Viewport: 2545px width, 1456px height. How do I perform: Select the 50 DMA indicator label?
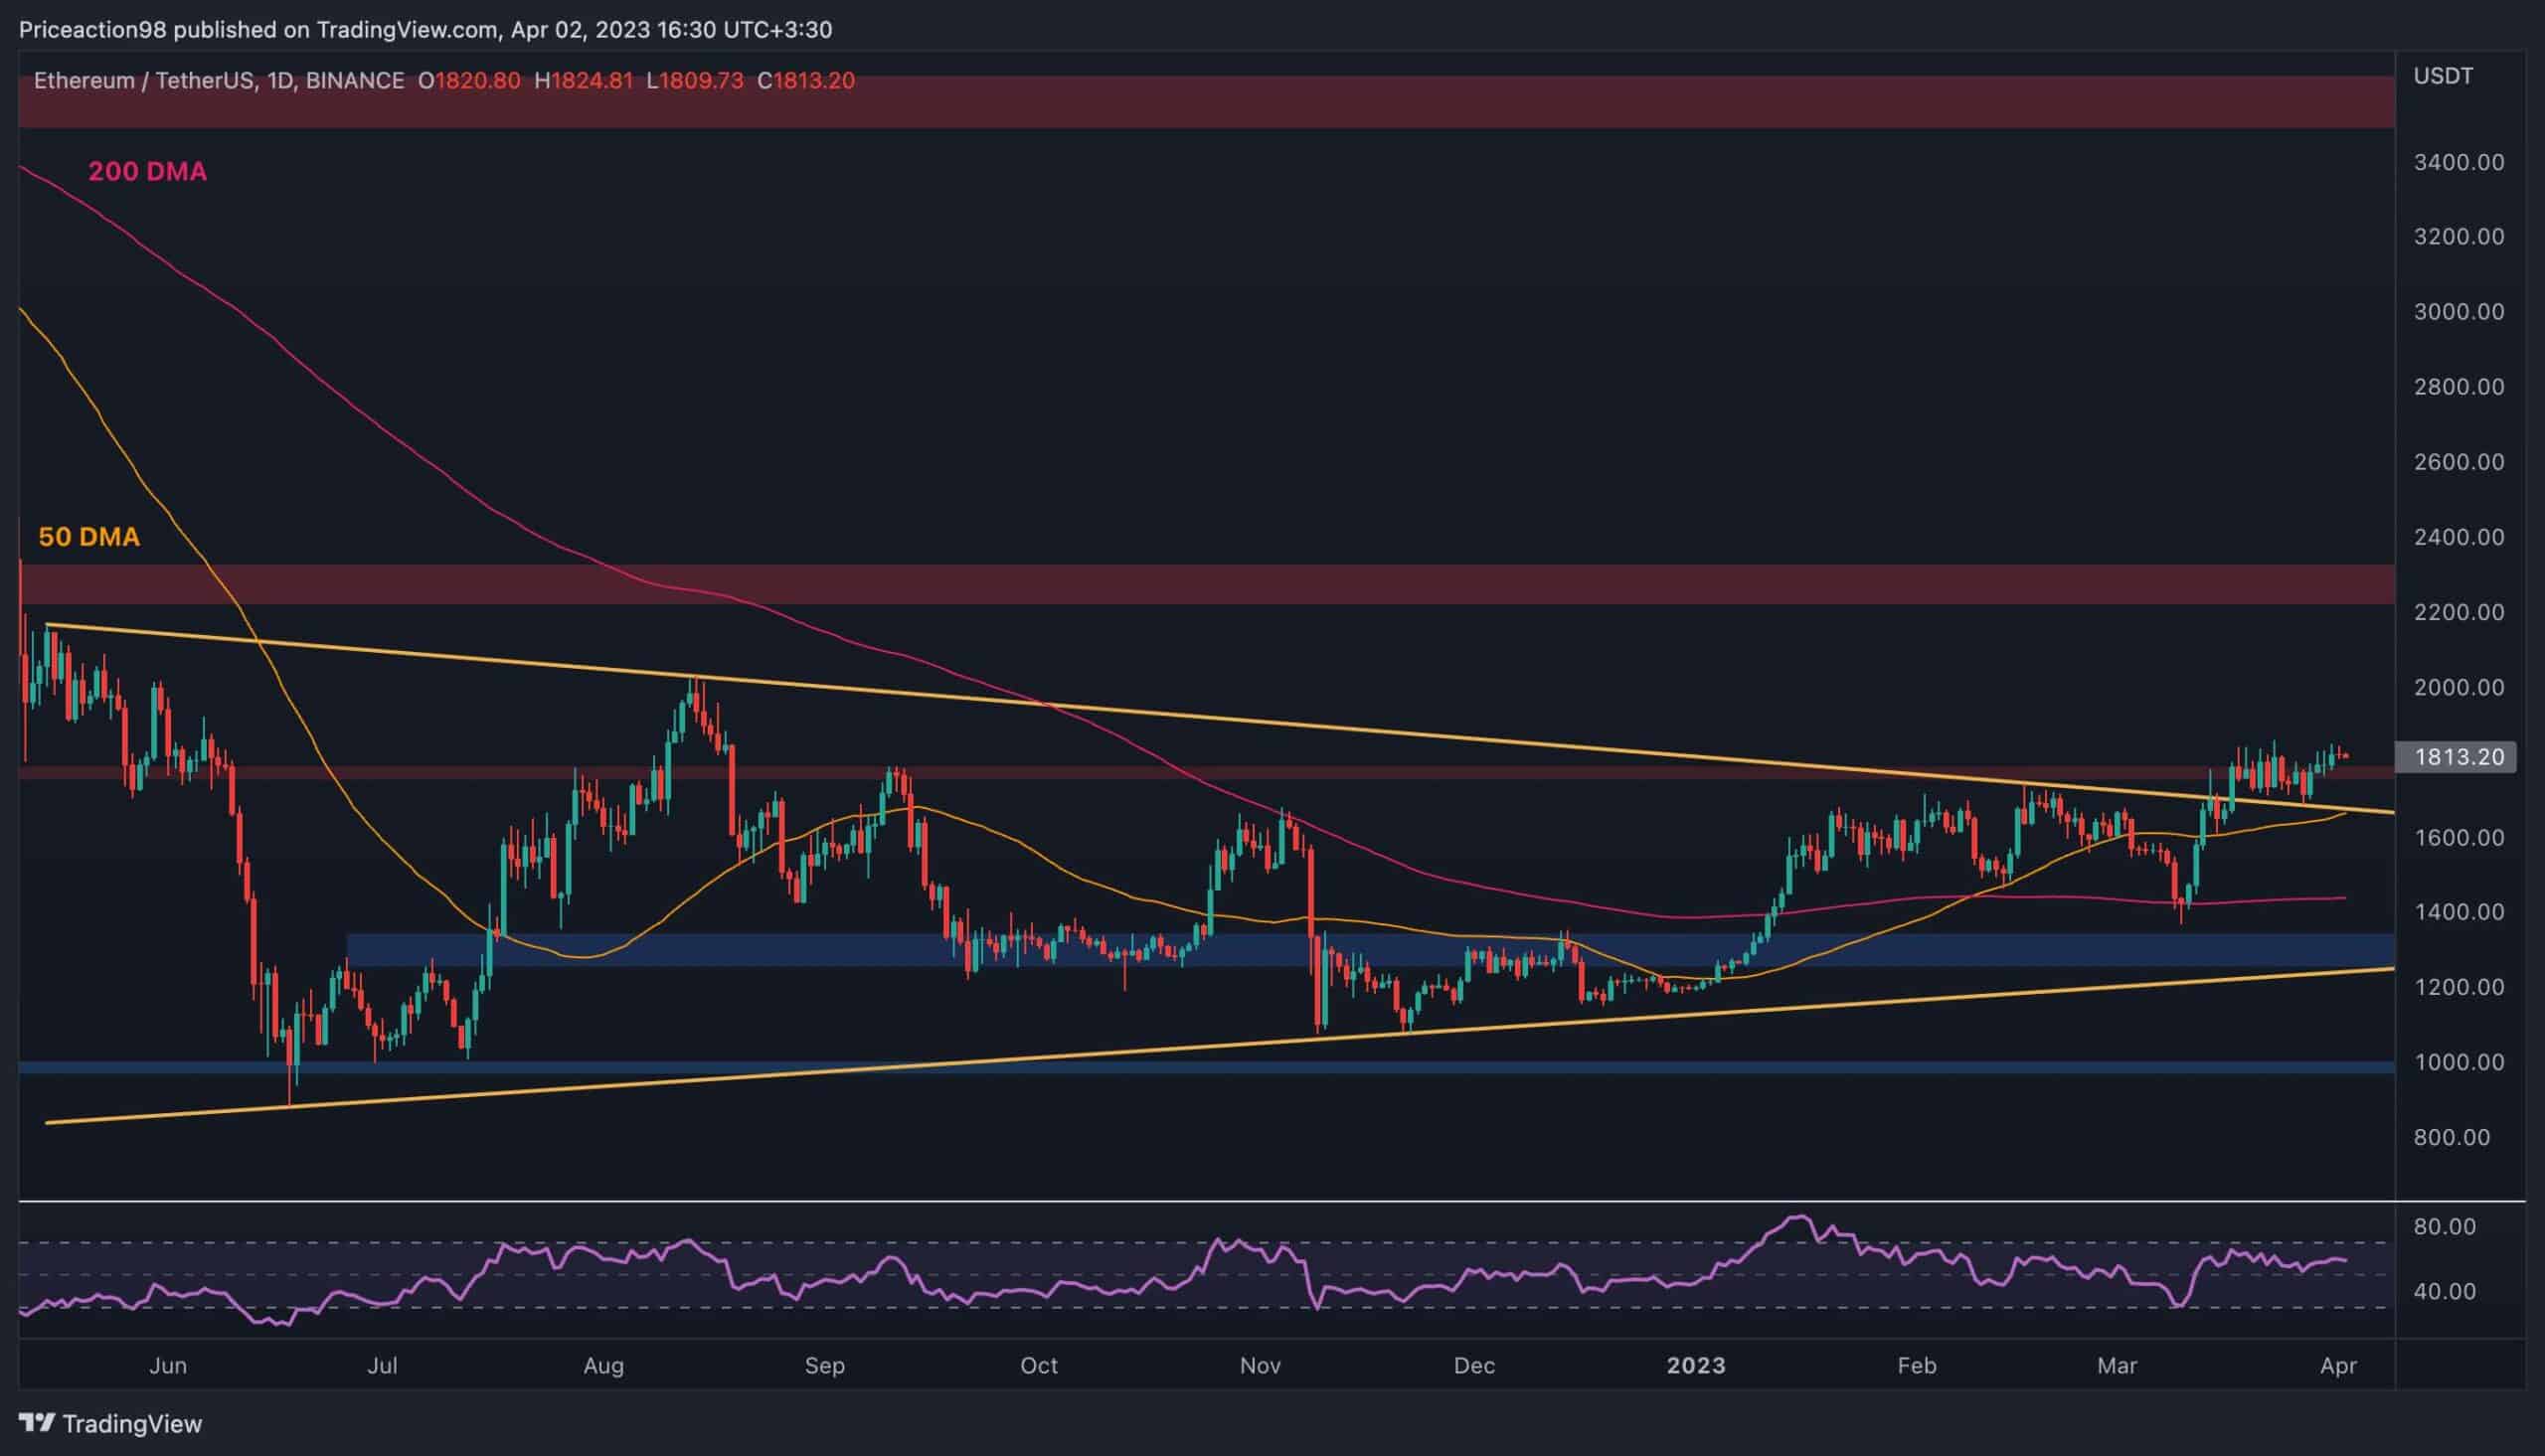(x=90, y=537)
